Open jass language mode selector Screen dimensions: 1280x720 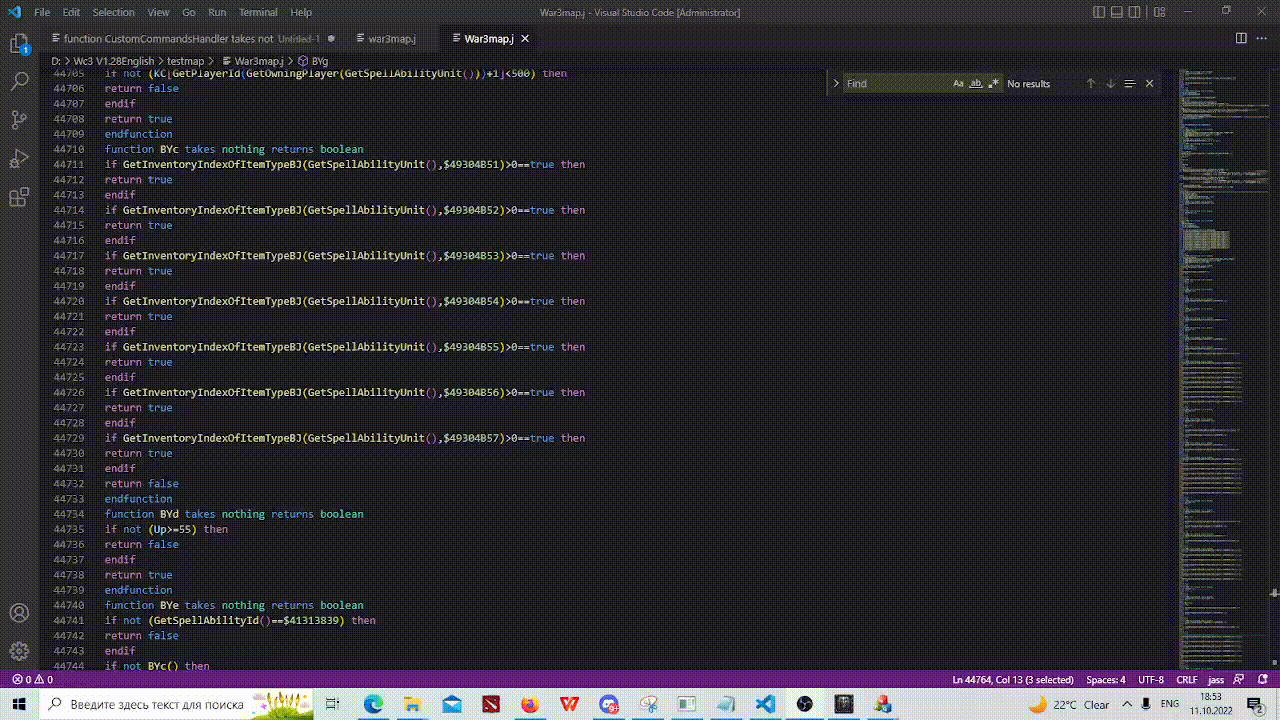point(1216,680)
